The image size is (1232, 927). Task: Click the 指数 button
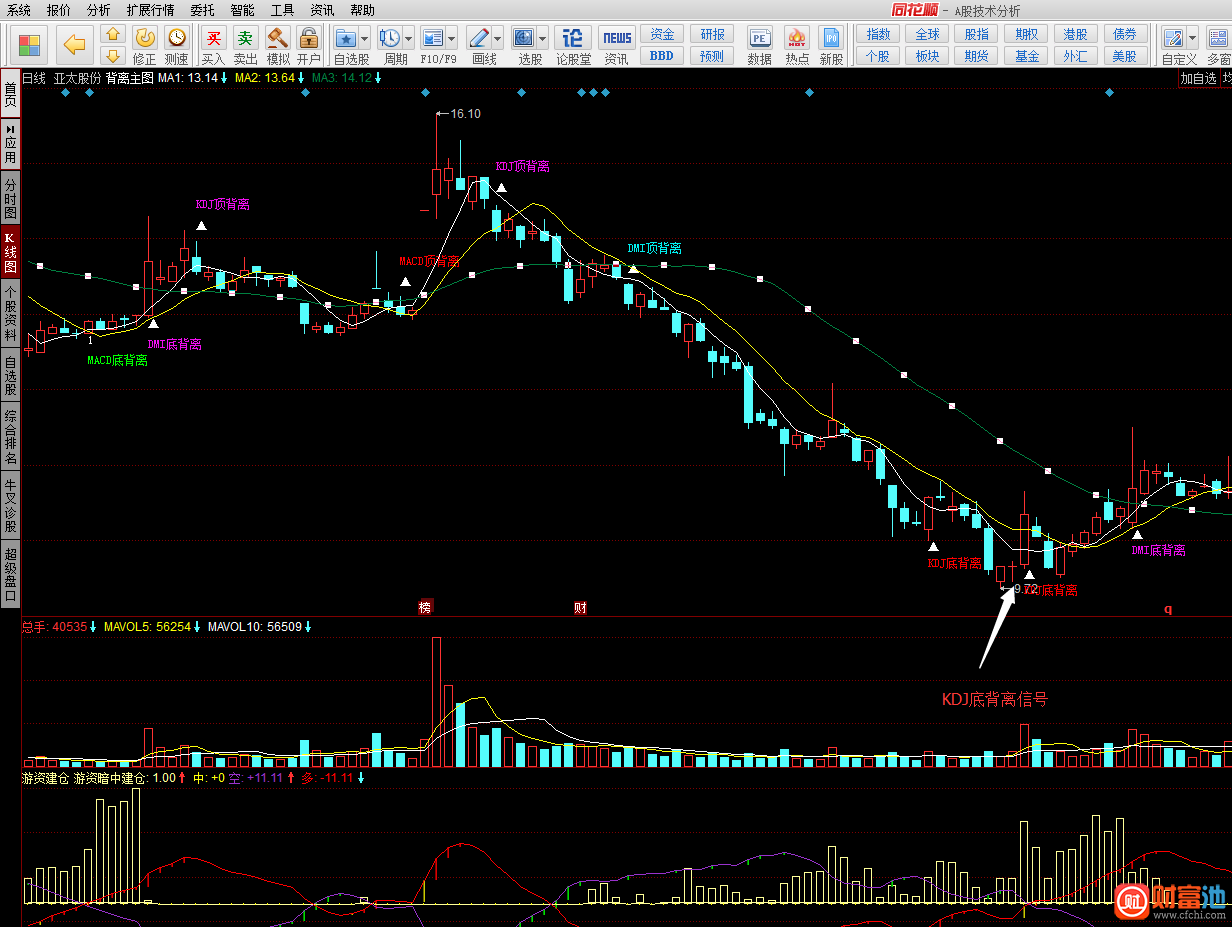(878, 34)
